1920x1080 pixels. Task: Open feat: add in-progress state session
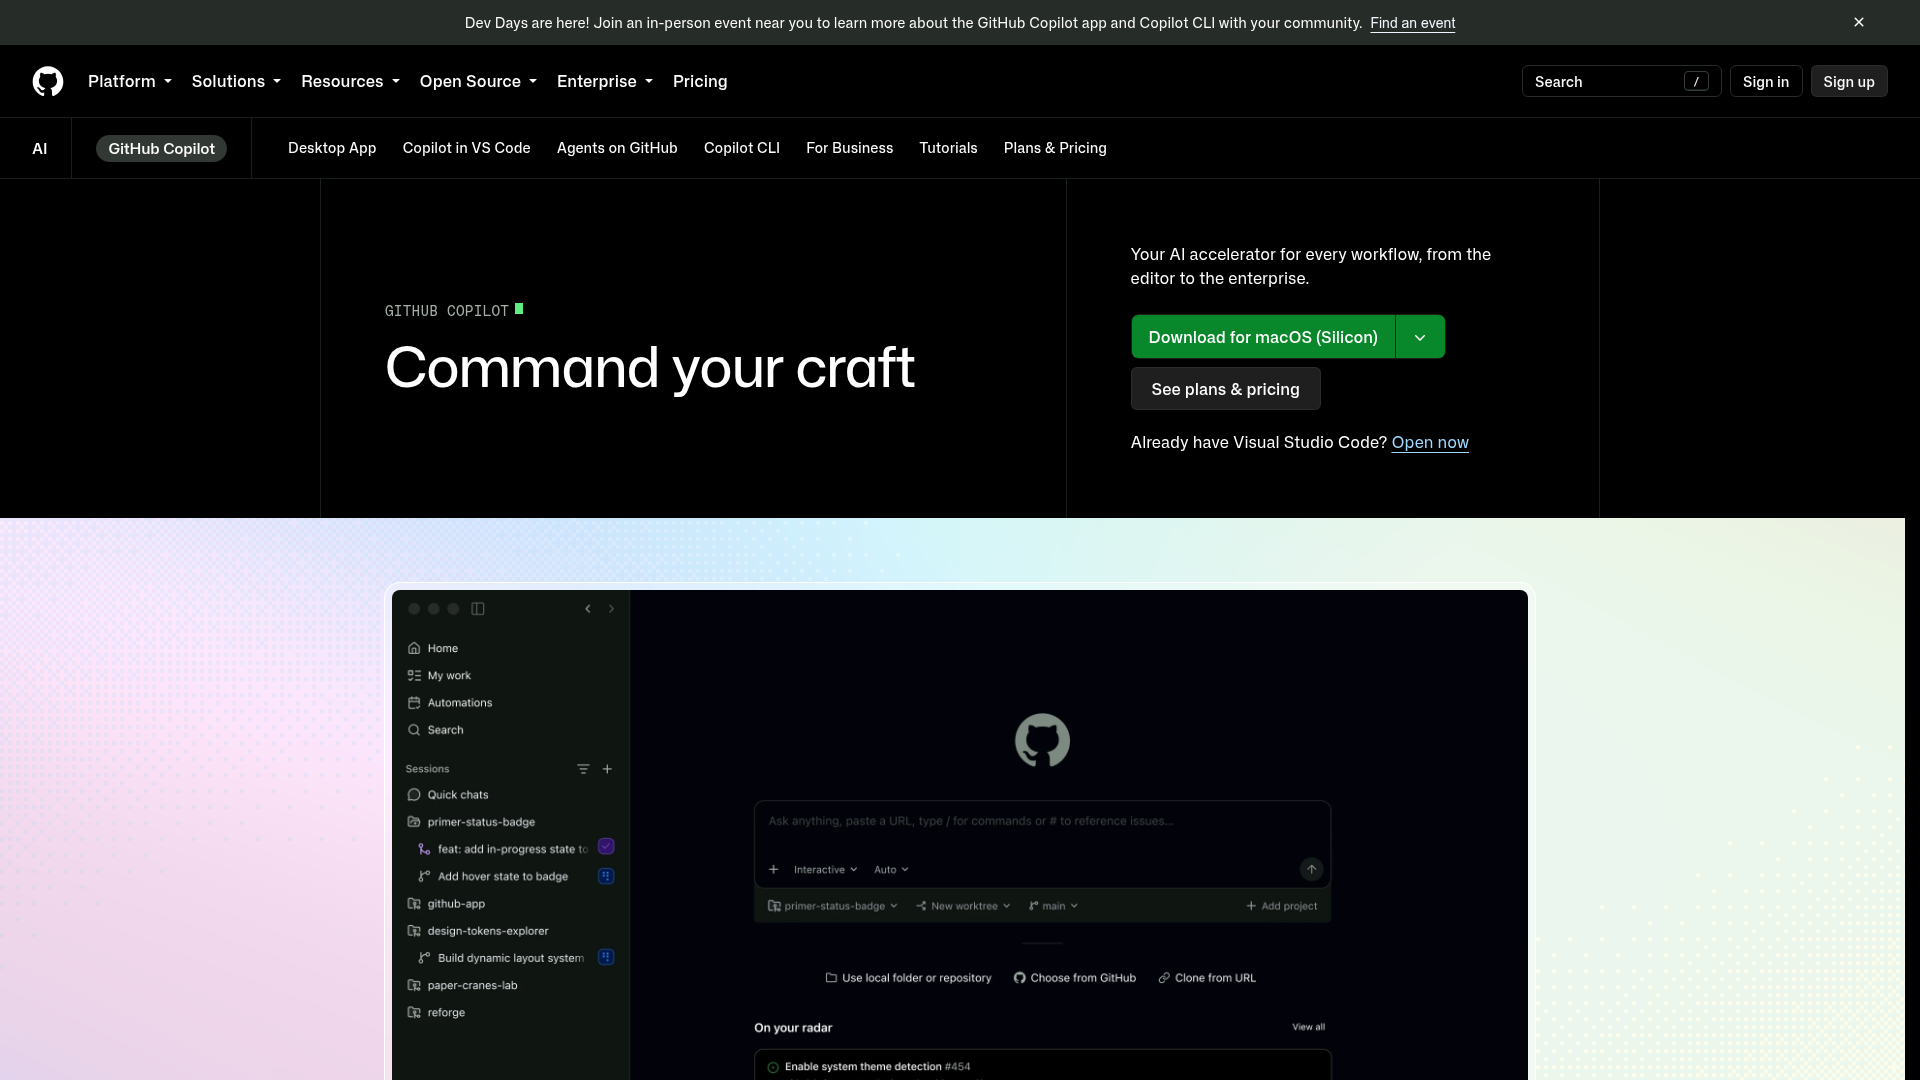pos(502,849)
